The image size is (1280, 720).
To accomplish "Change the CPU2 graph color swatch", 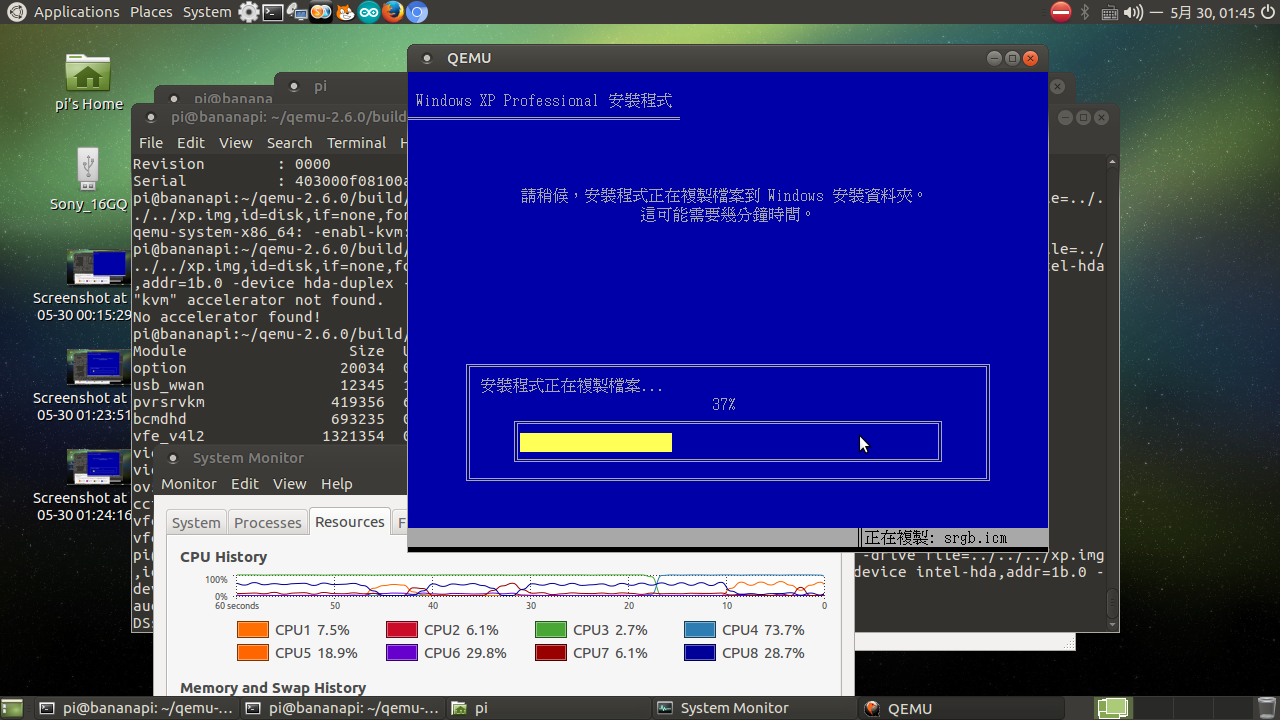I will pos(402,630).
